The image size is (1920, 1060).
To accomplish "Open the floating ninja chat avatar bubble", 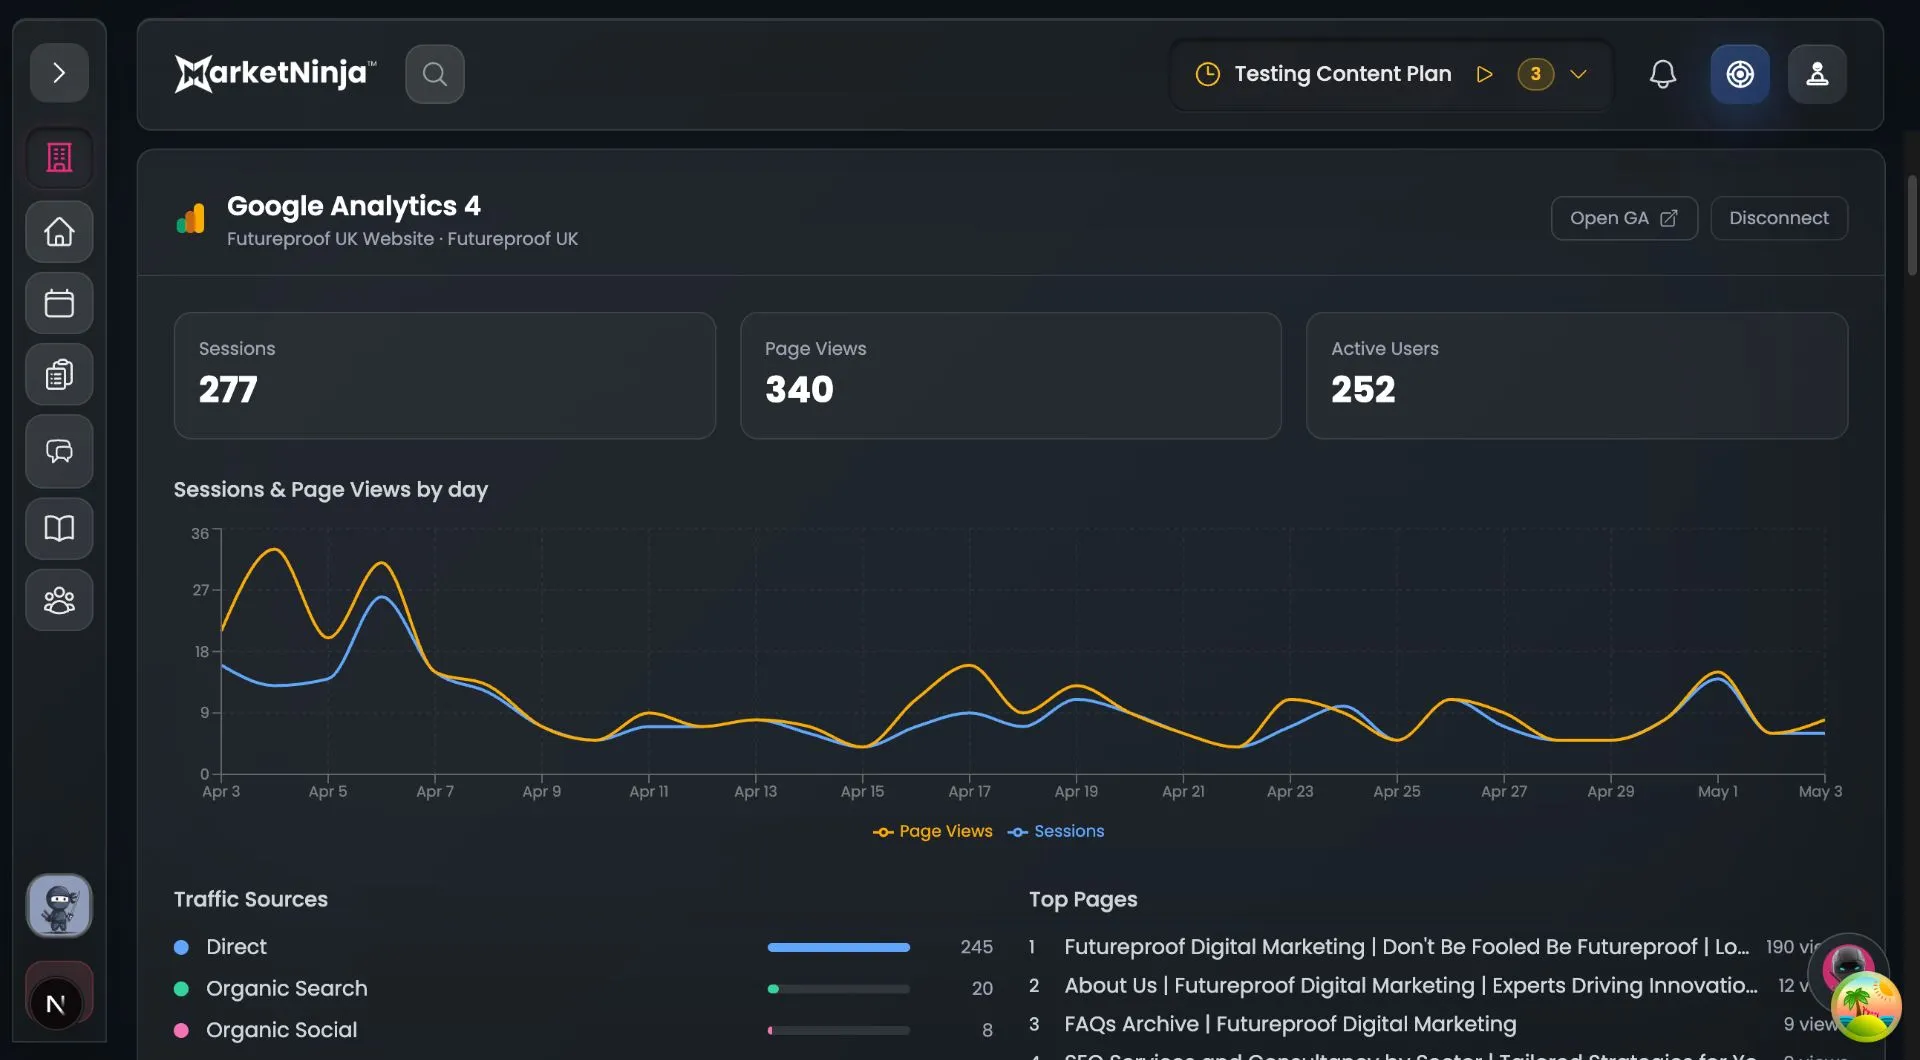I will [1847, 965].
